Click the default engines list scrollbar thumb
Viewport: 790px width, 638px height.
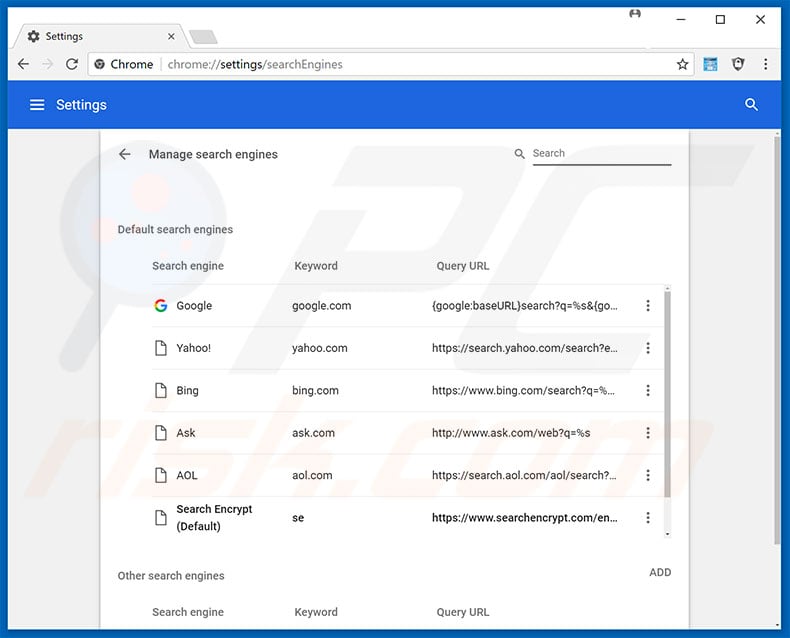click(x=667, y=395)
